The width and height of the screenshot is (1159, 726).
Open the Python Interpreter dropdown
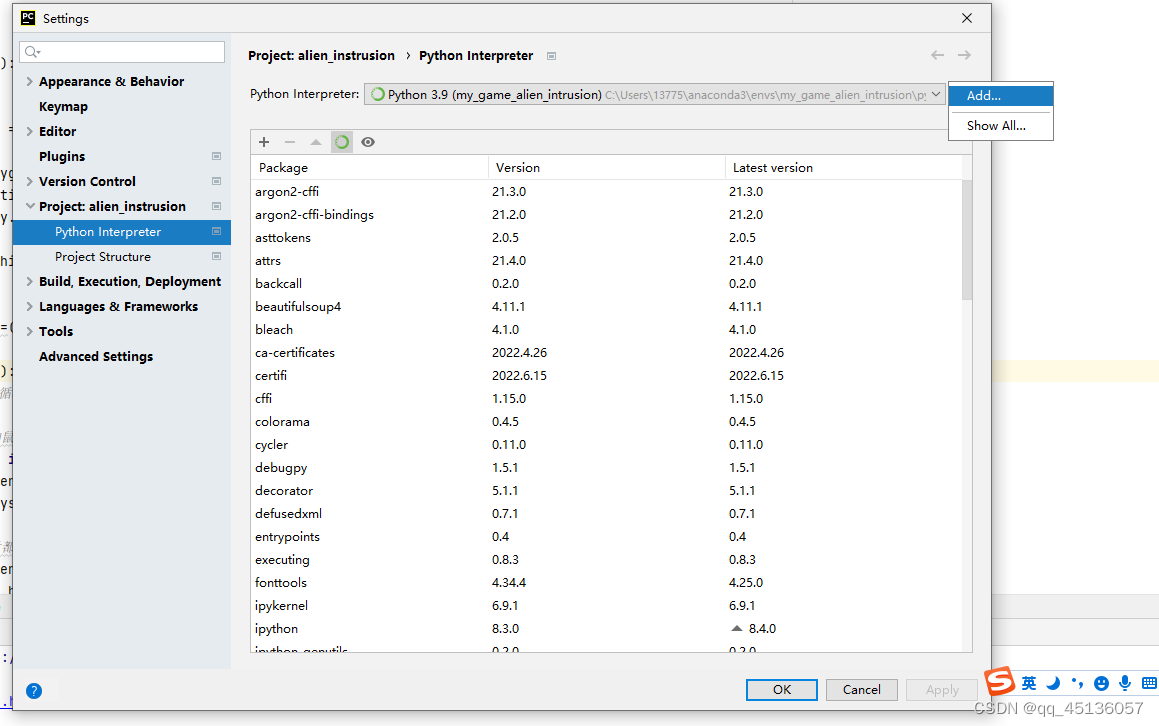[x=936, y=93]
